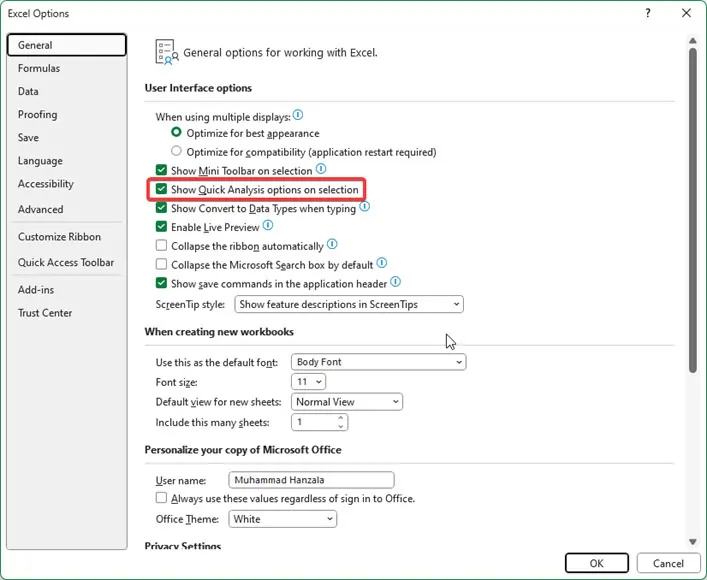This screenshot has height=580, width=707.
Task: Uncheck Show save commands in application header
Action: (x=161, y=283)
